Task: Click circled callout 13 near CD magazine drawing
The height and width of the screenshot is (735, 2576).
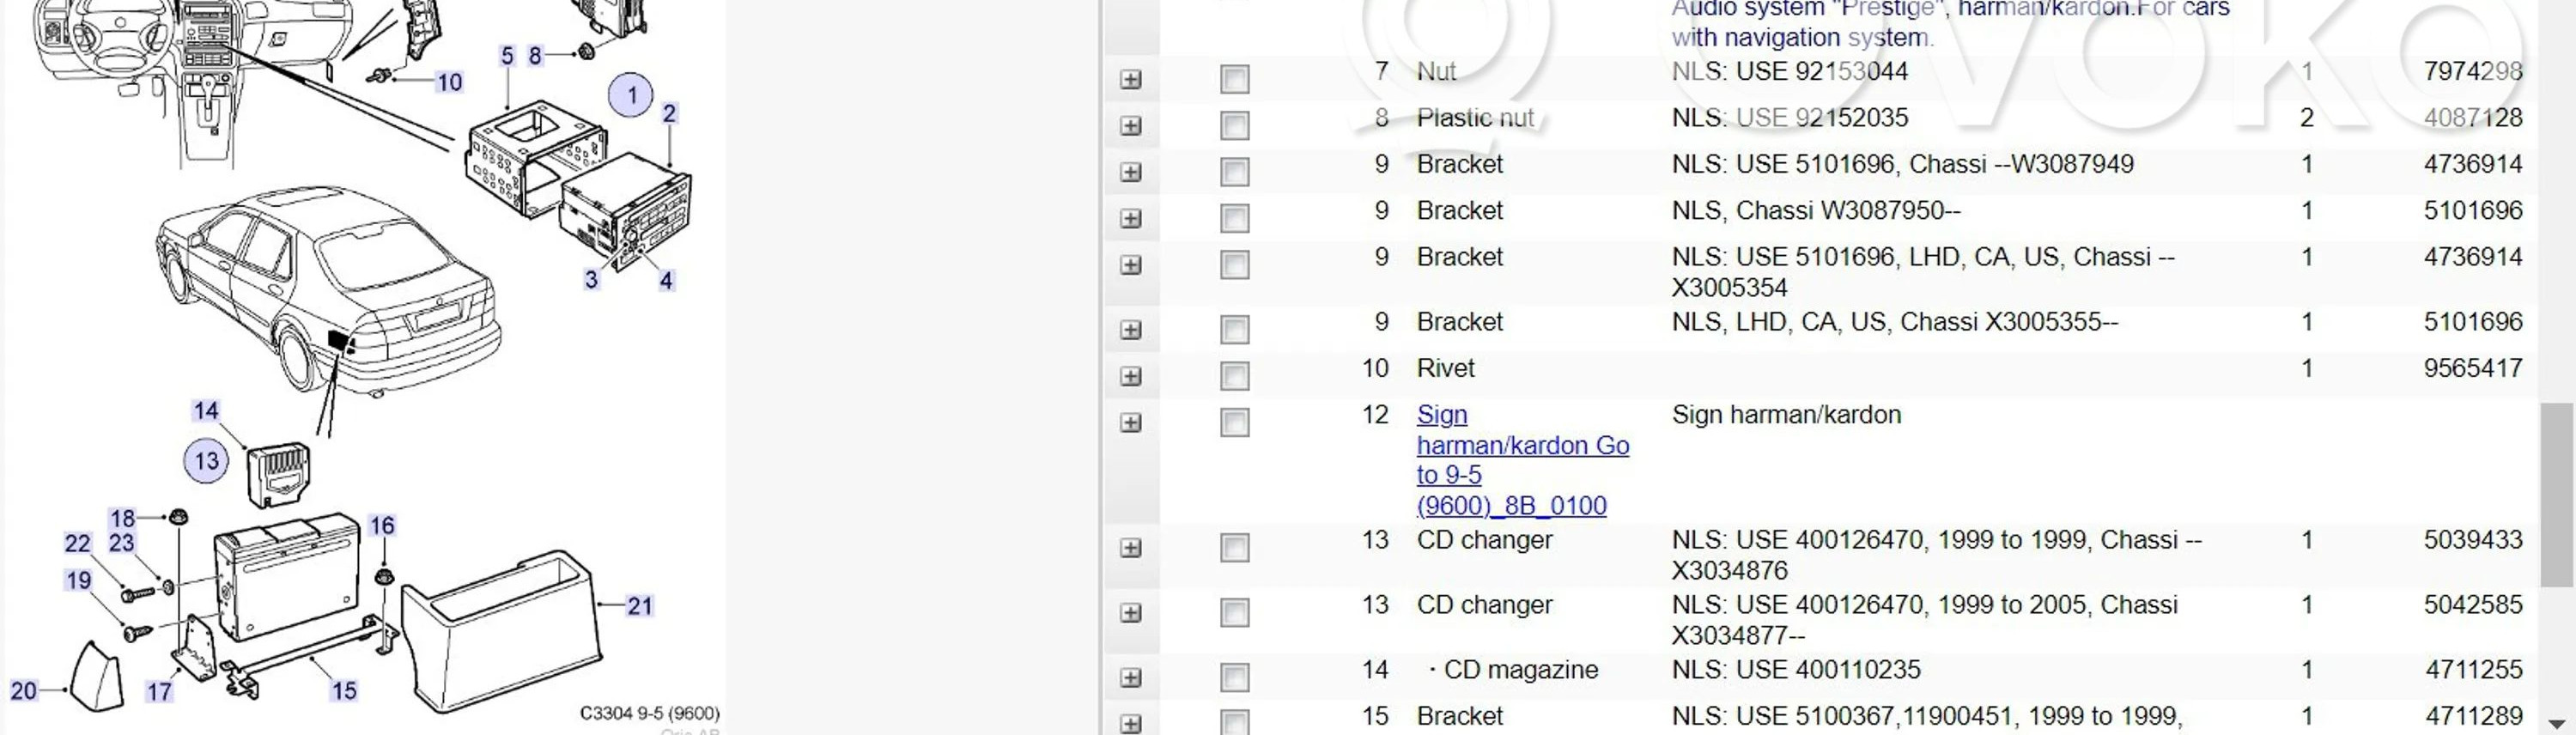Action: [x=207, y=461]
